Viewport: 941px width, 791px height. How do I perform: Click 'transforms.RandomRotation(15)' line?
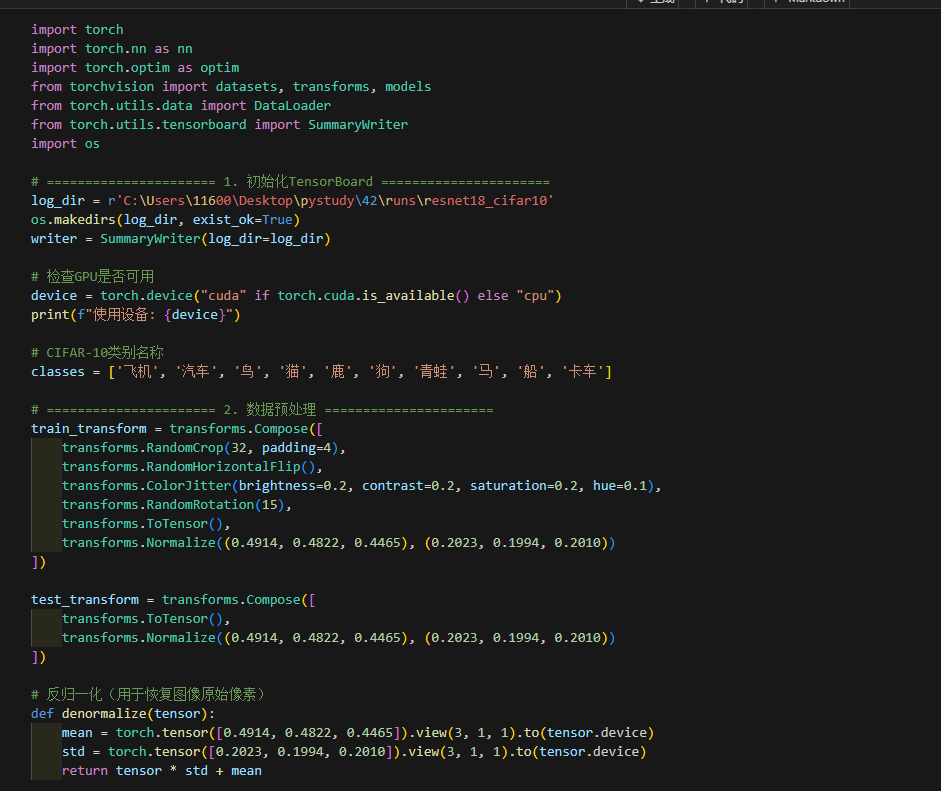pyautogui.click(x=176, y=505)
